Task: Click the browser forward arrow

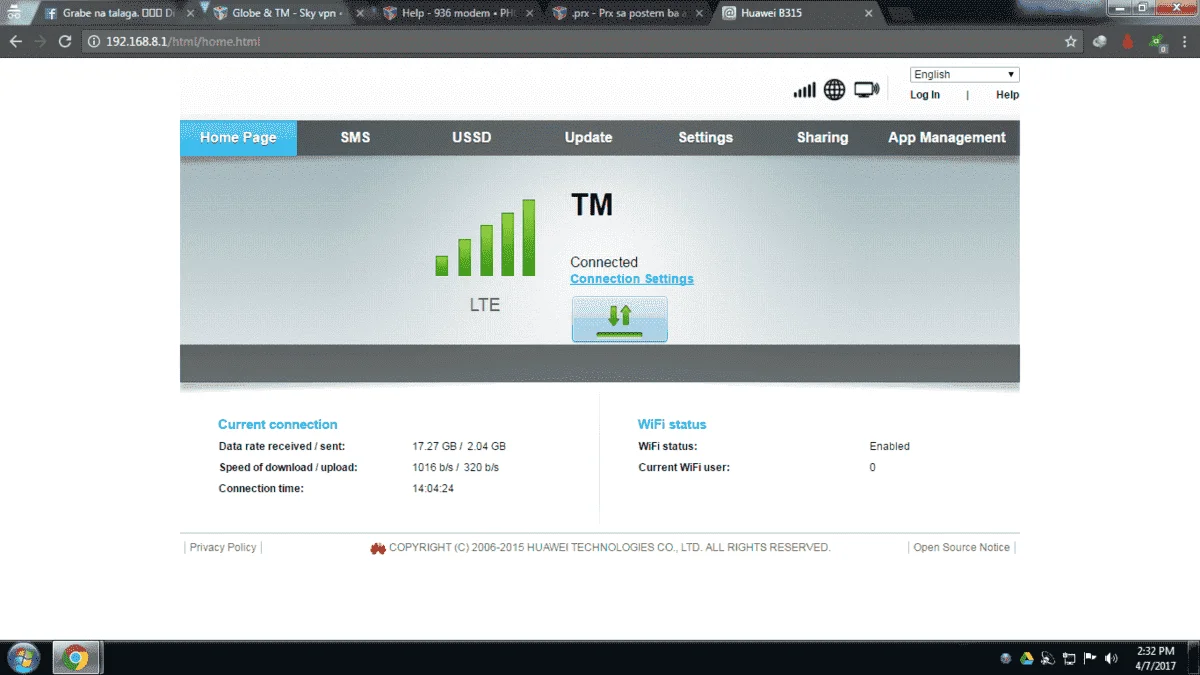Action: (x=40, y=42)
